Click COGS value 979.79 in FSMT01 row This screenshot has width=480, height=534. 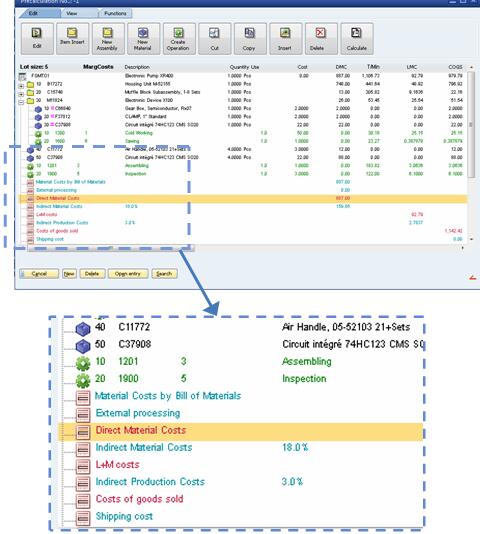pos(455,76)
